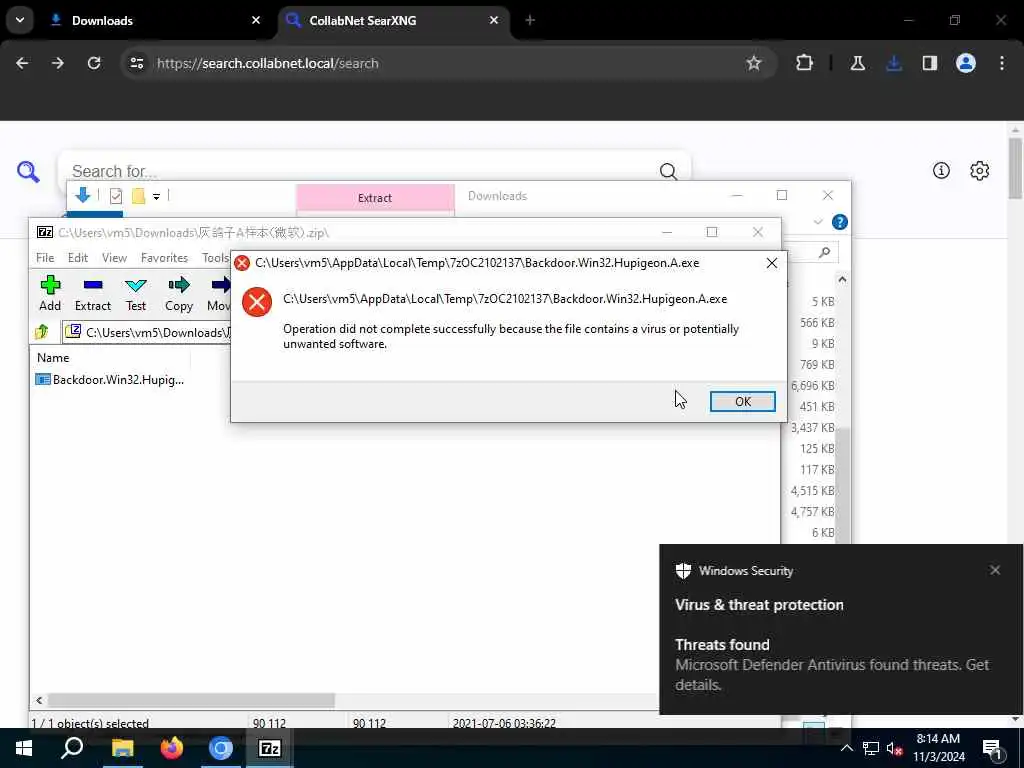Click the Test toolbar button in 7-Zip
The height and width of the screenshot is (768, 1024).
pos(136,293)
